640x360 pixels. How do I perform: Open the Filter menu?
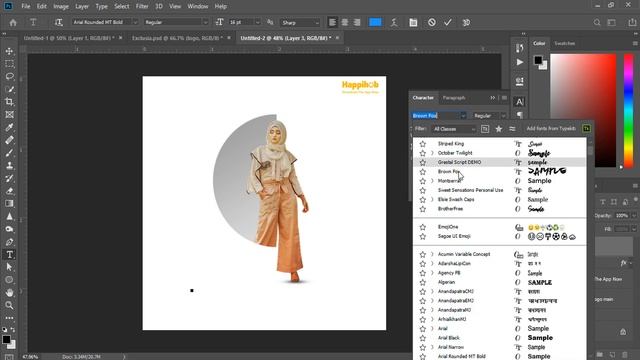coord(142,6)
